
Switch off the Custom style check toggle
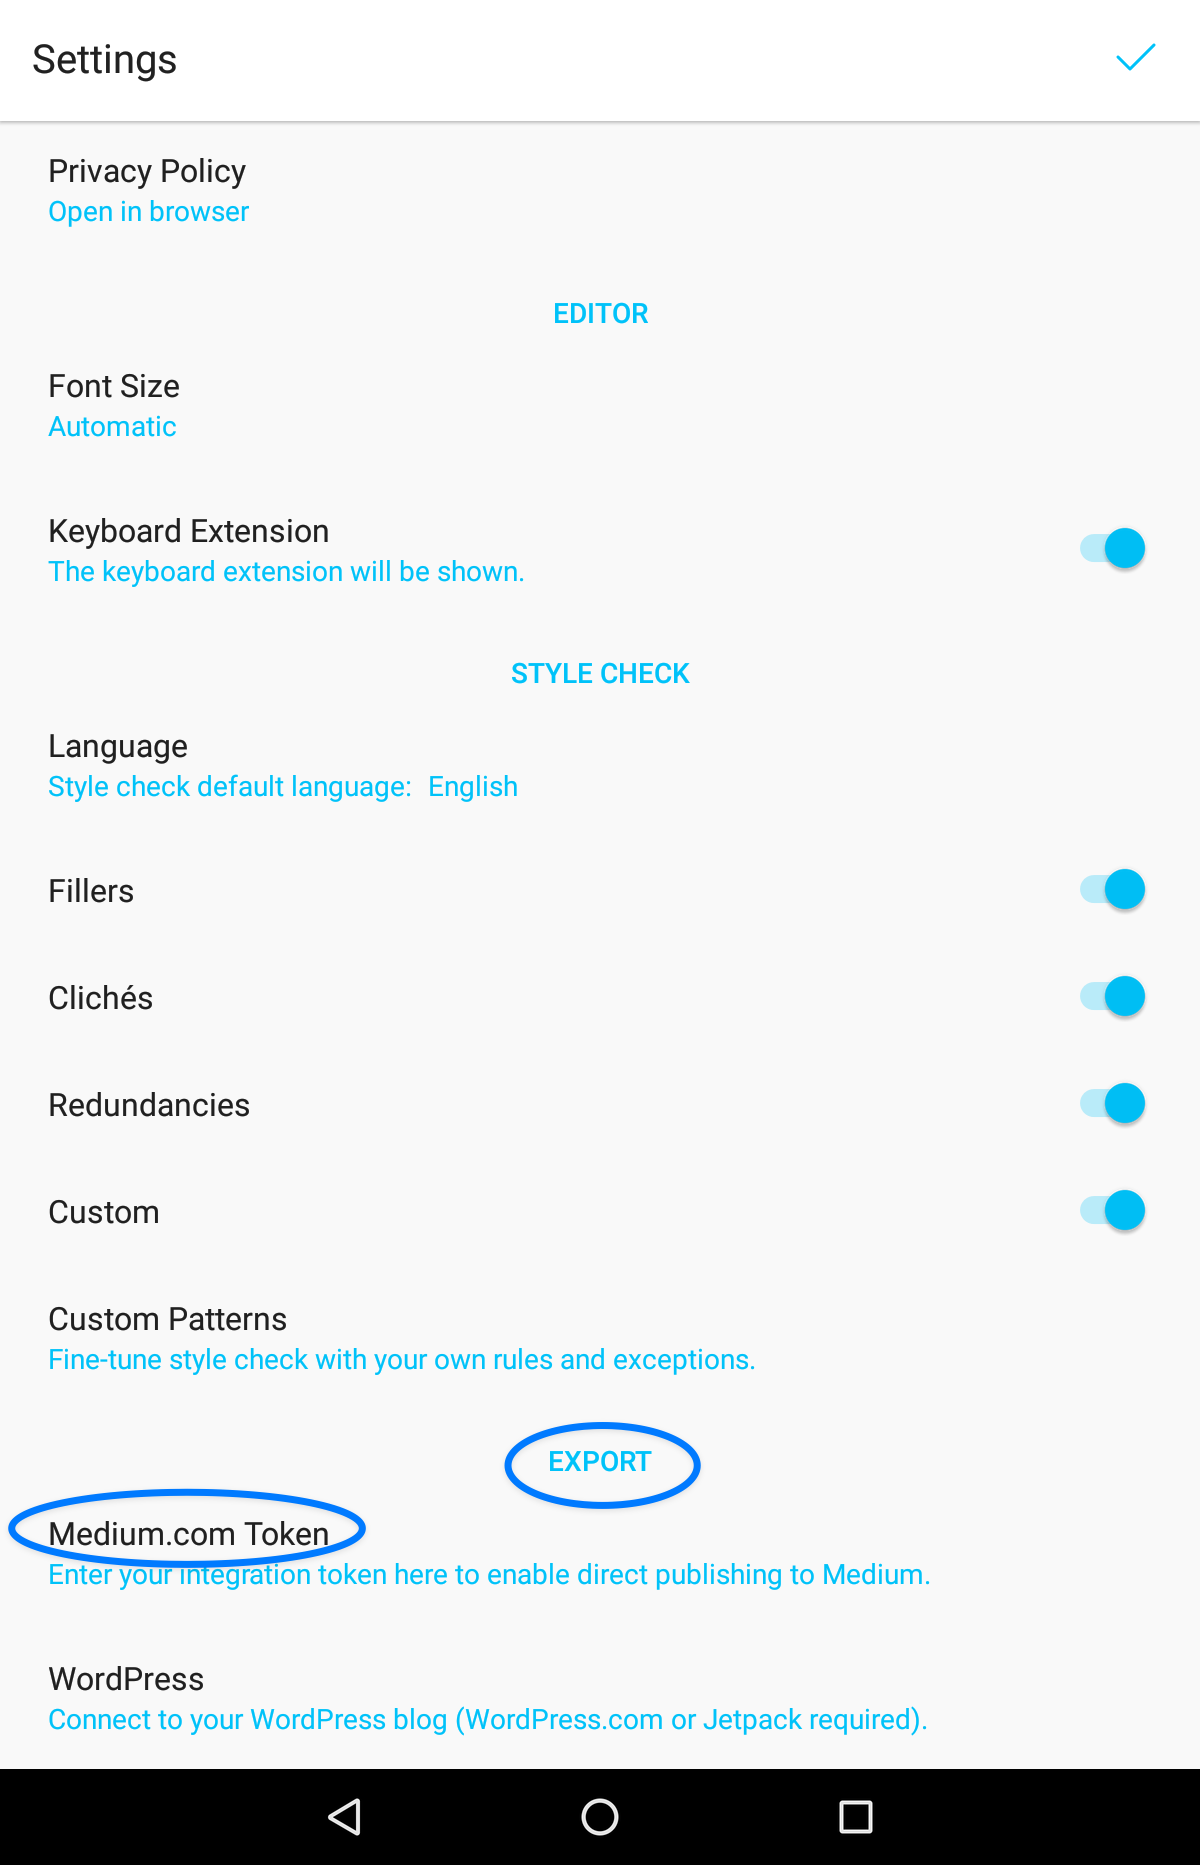coord(1112,1210)
